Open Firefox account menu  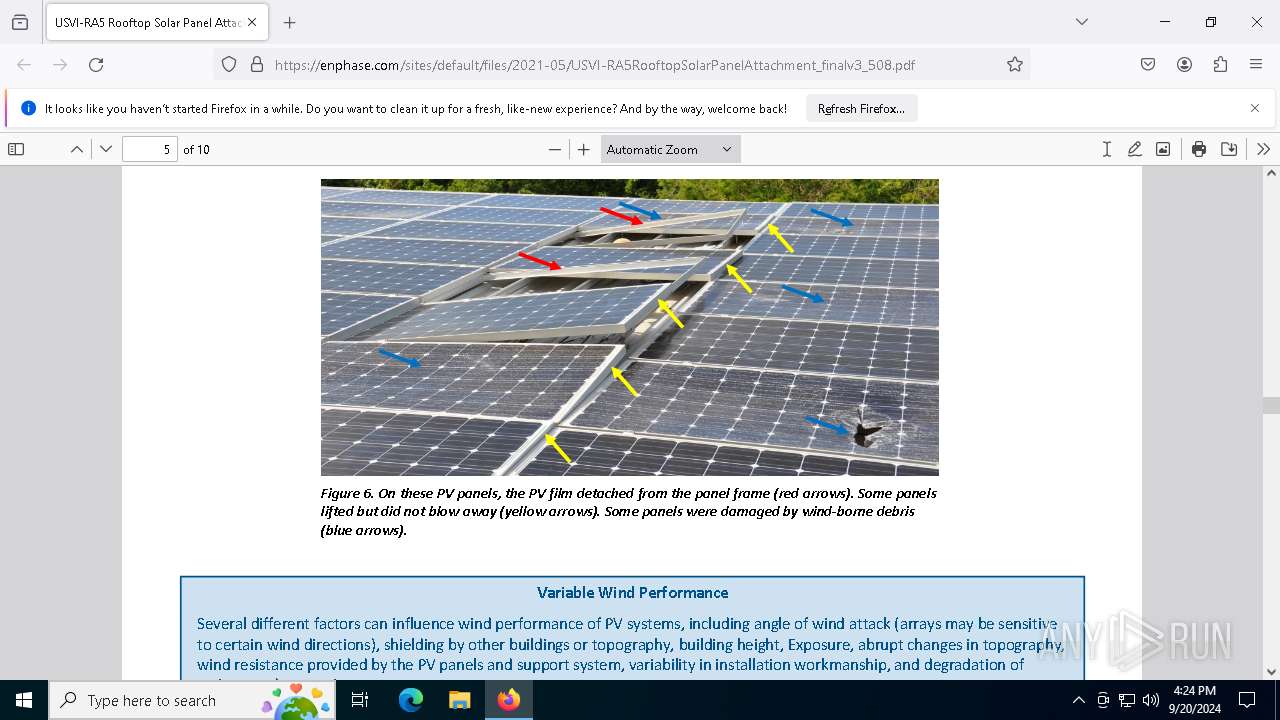[1184, 64]
